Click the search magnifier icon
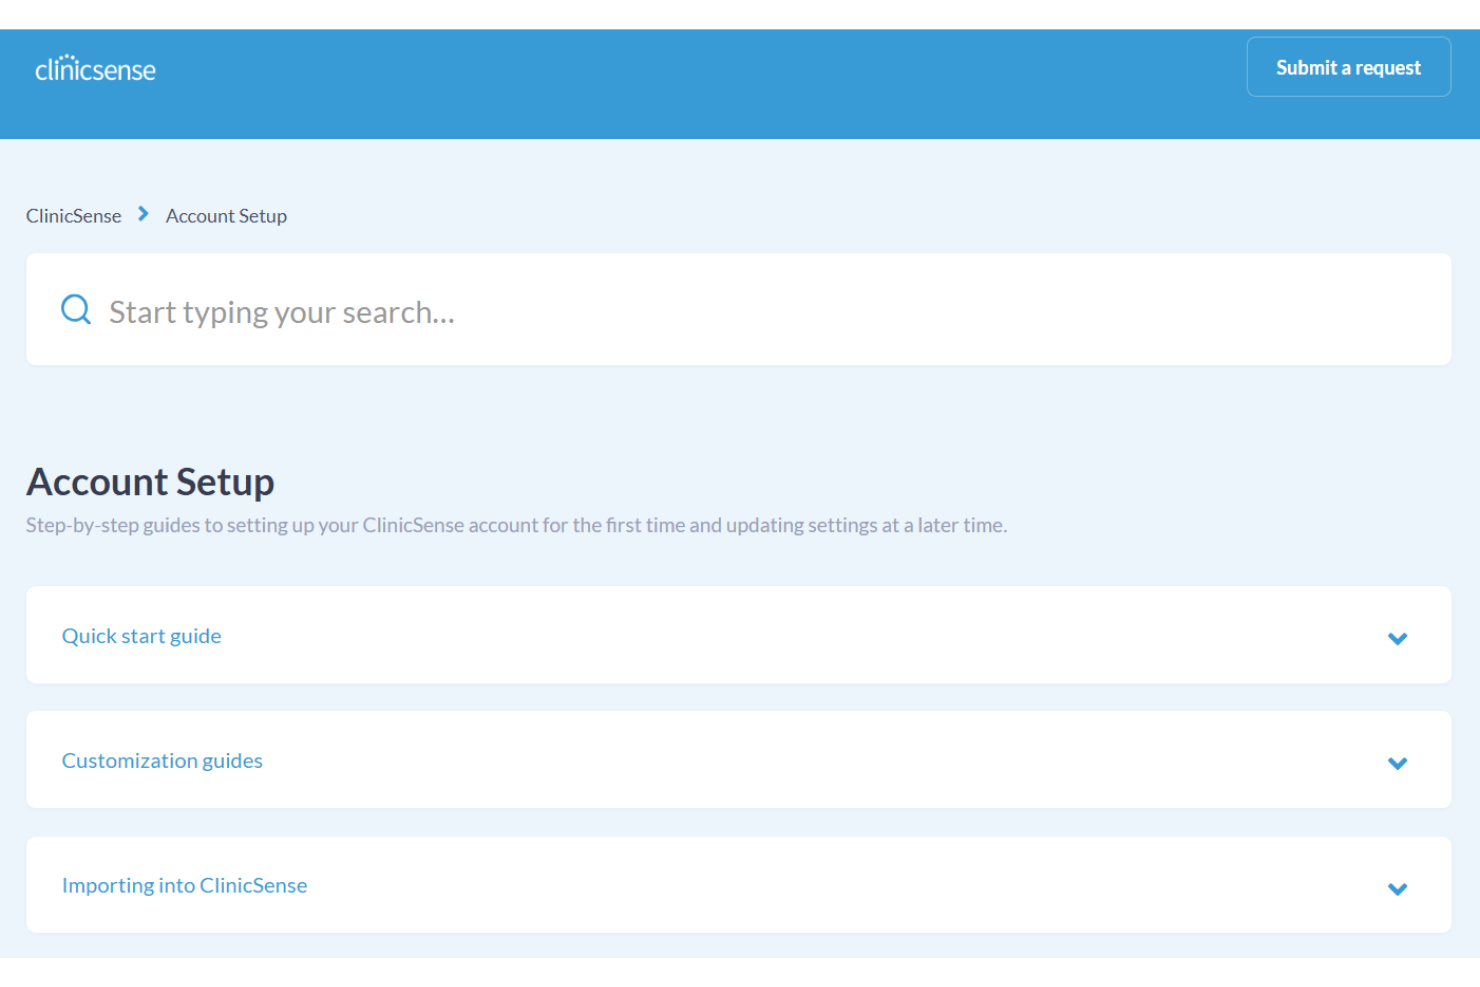This screenshot has width=1480, height=987. pos(76,310)
